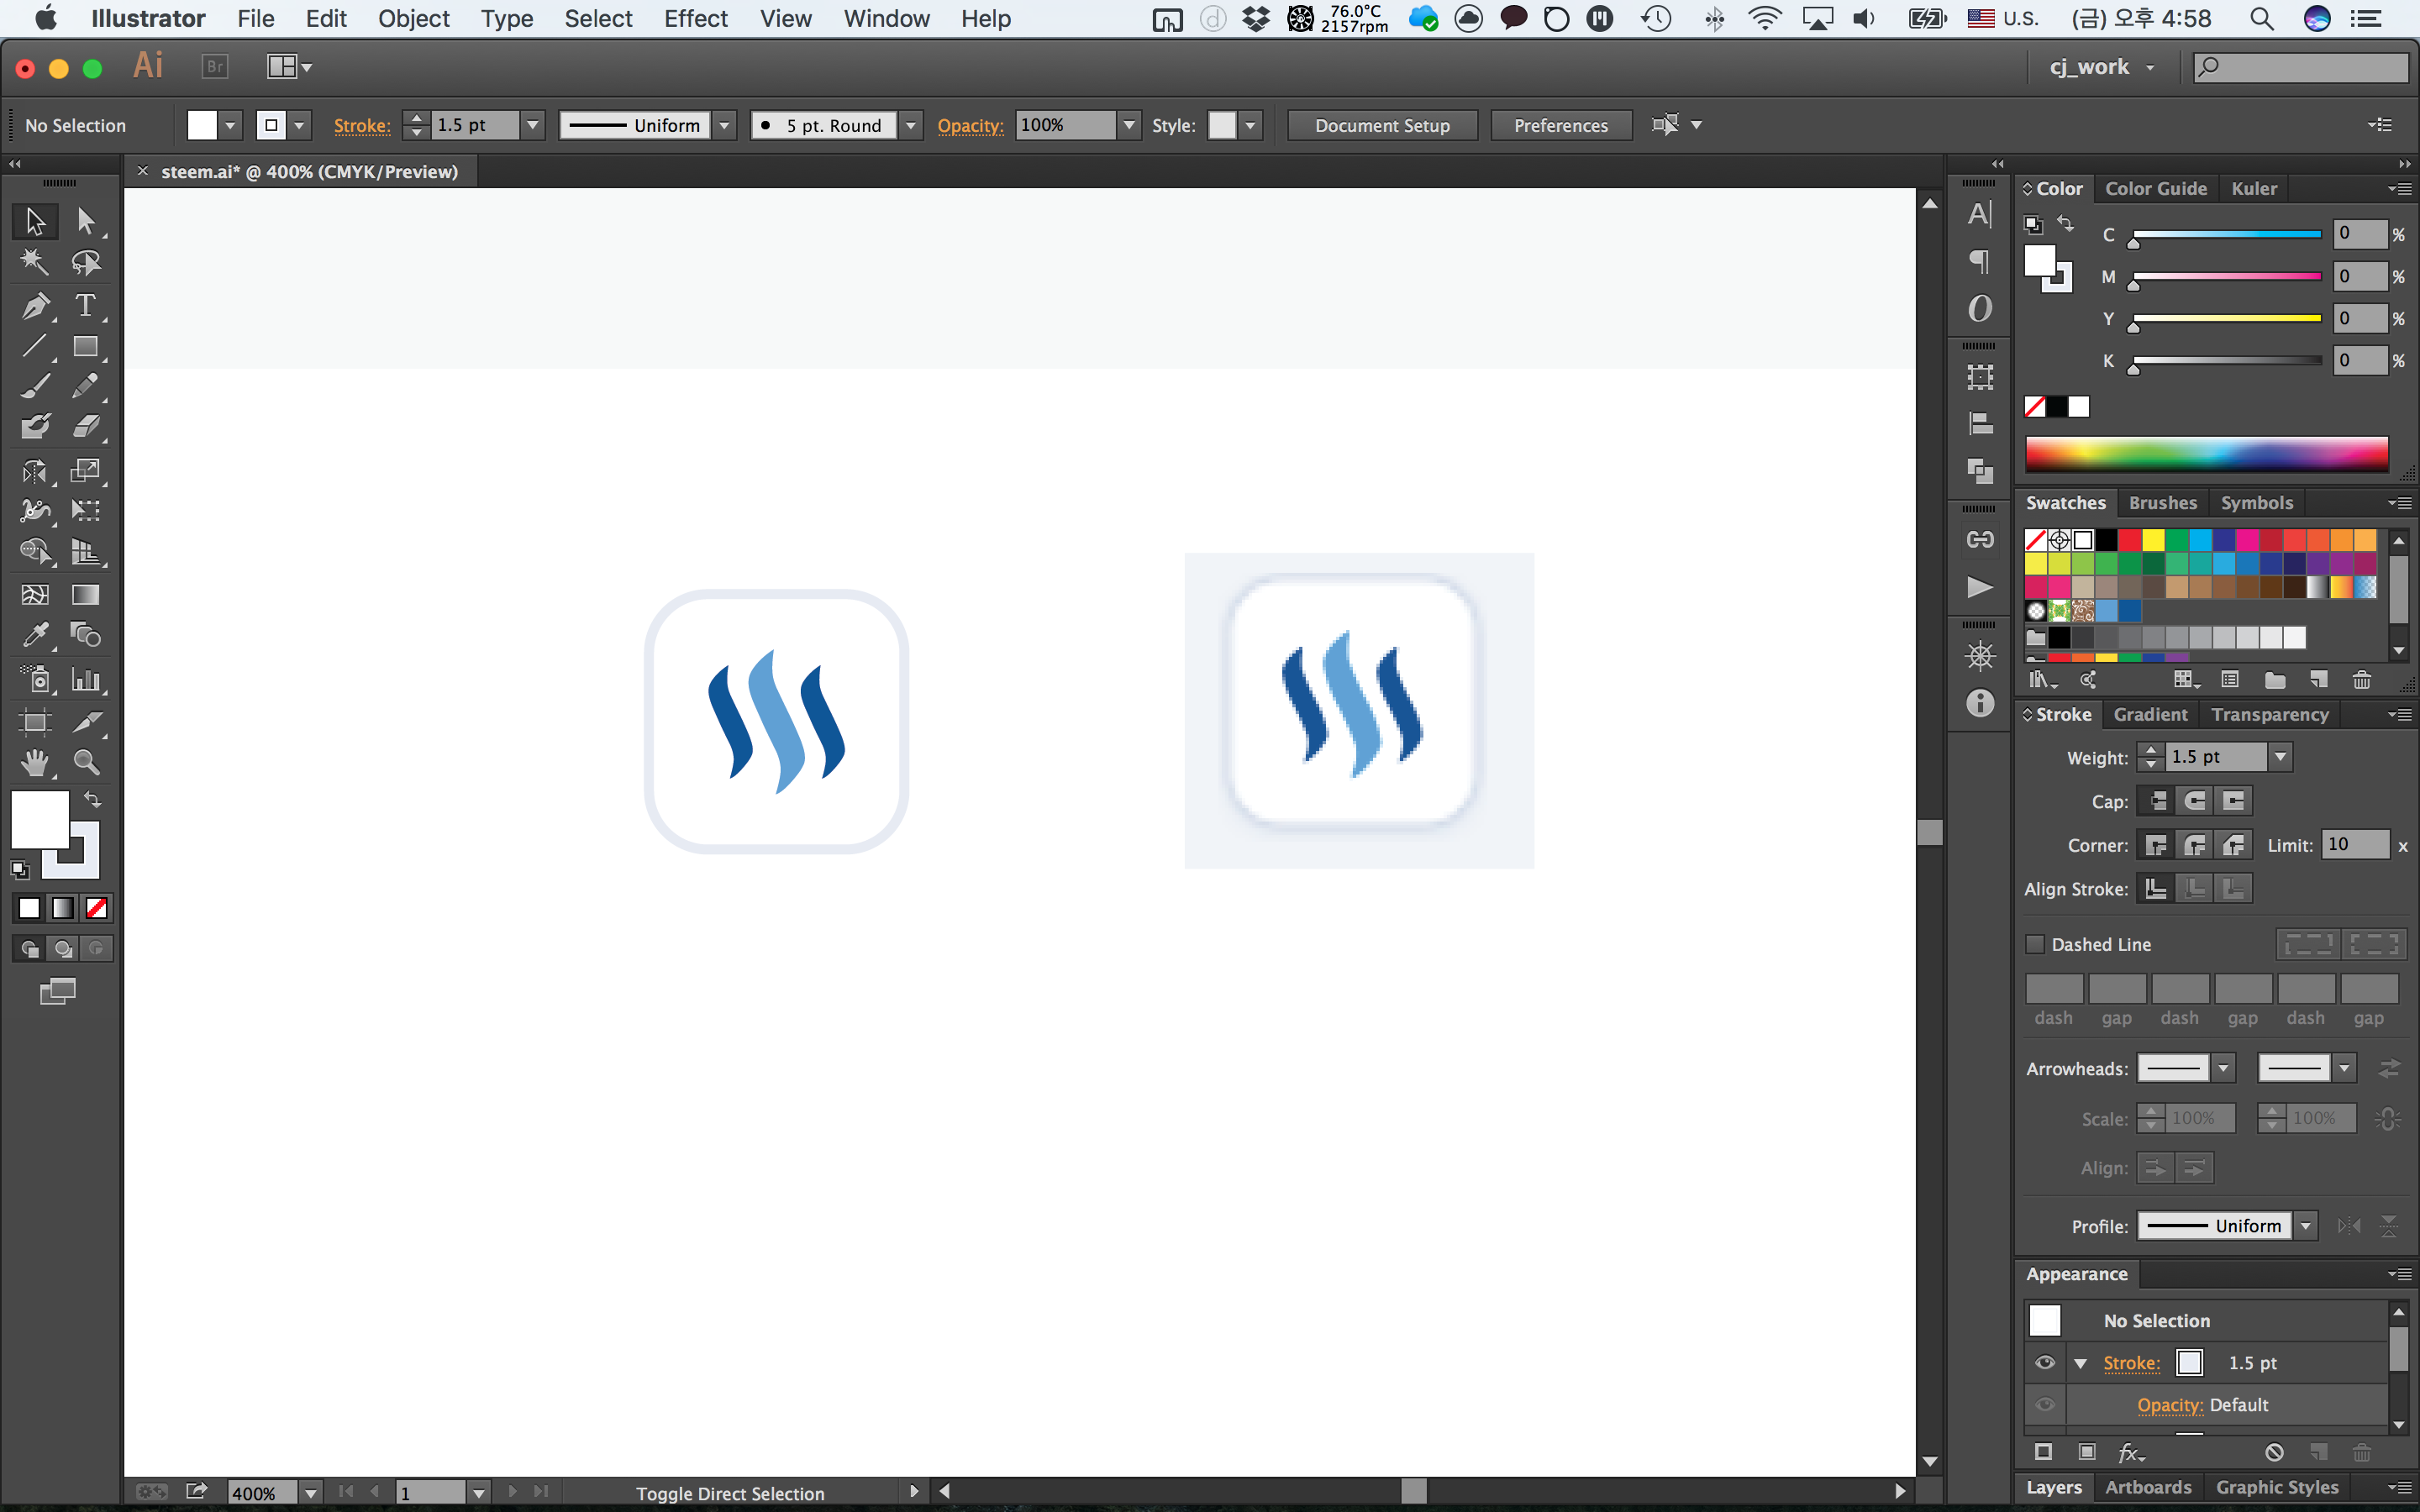The image size is (2420, 1512).
Task: Select the Pencil tool
Action: [x=86, y=386]
